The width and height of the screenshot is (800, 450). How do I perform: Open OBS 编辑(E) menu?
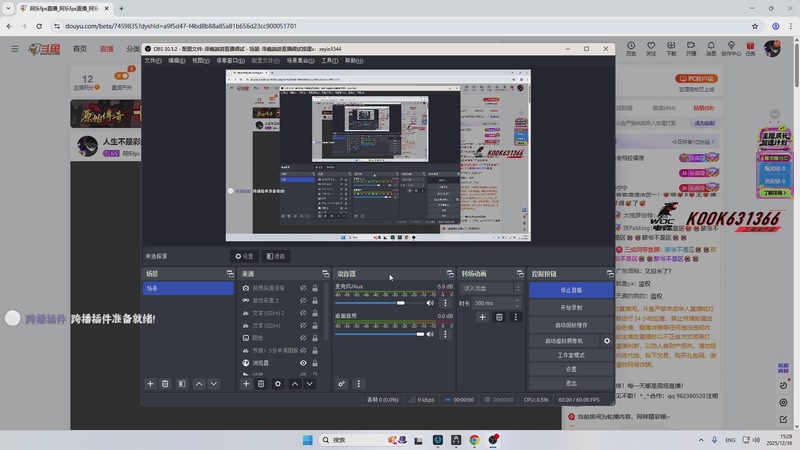177,61
